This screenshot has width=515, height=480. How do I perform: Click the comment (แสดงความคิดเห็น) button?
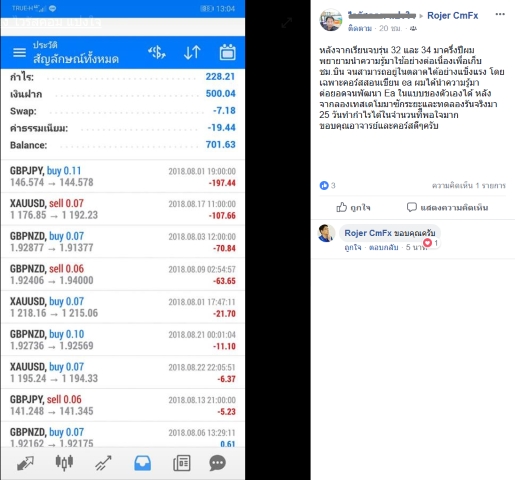[x=447, y=208]
